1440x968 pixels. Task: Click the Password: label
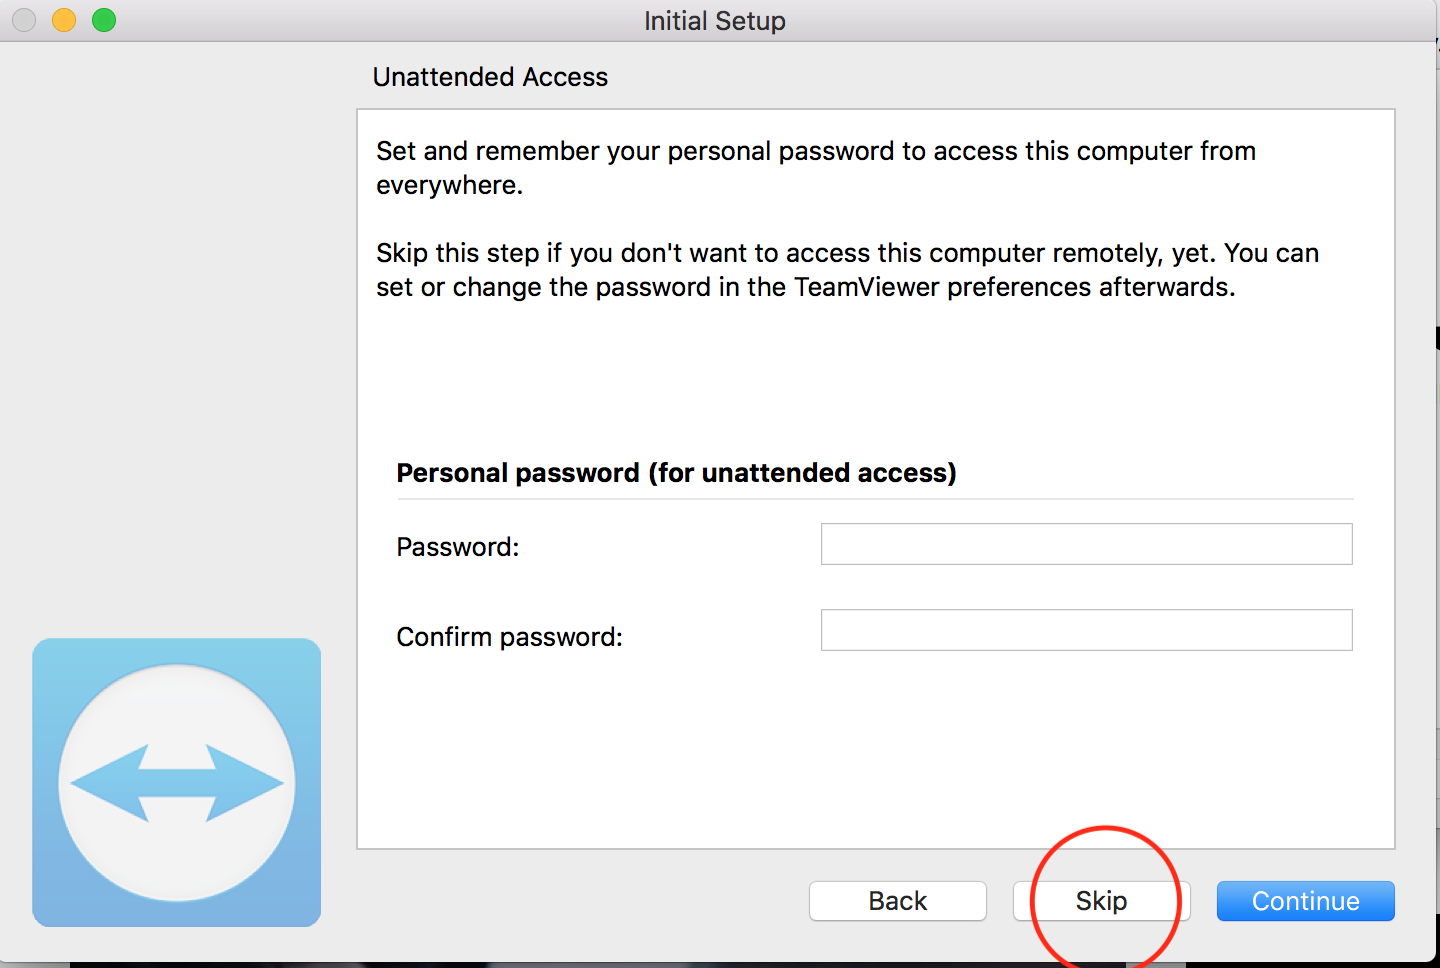coord(457,546)
